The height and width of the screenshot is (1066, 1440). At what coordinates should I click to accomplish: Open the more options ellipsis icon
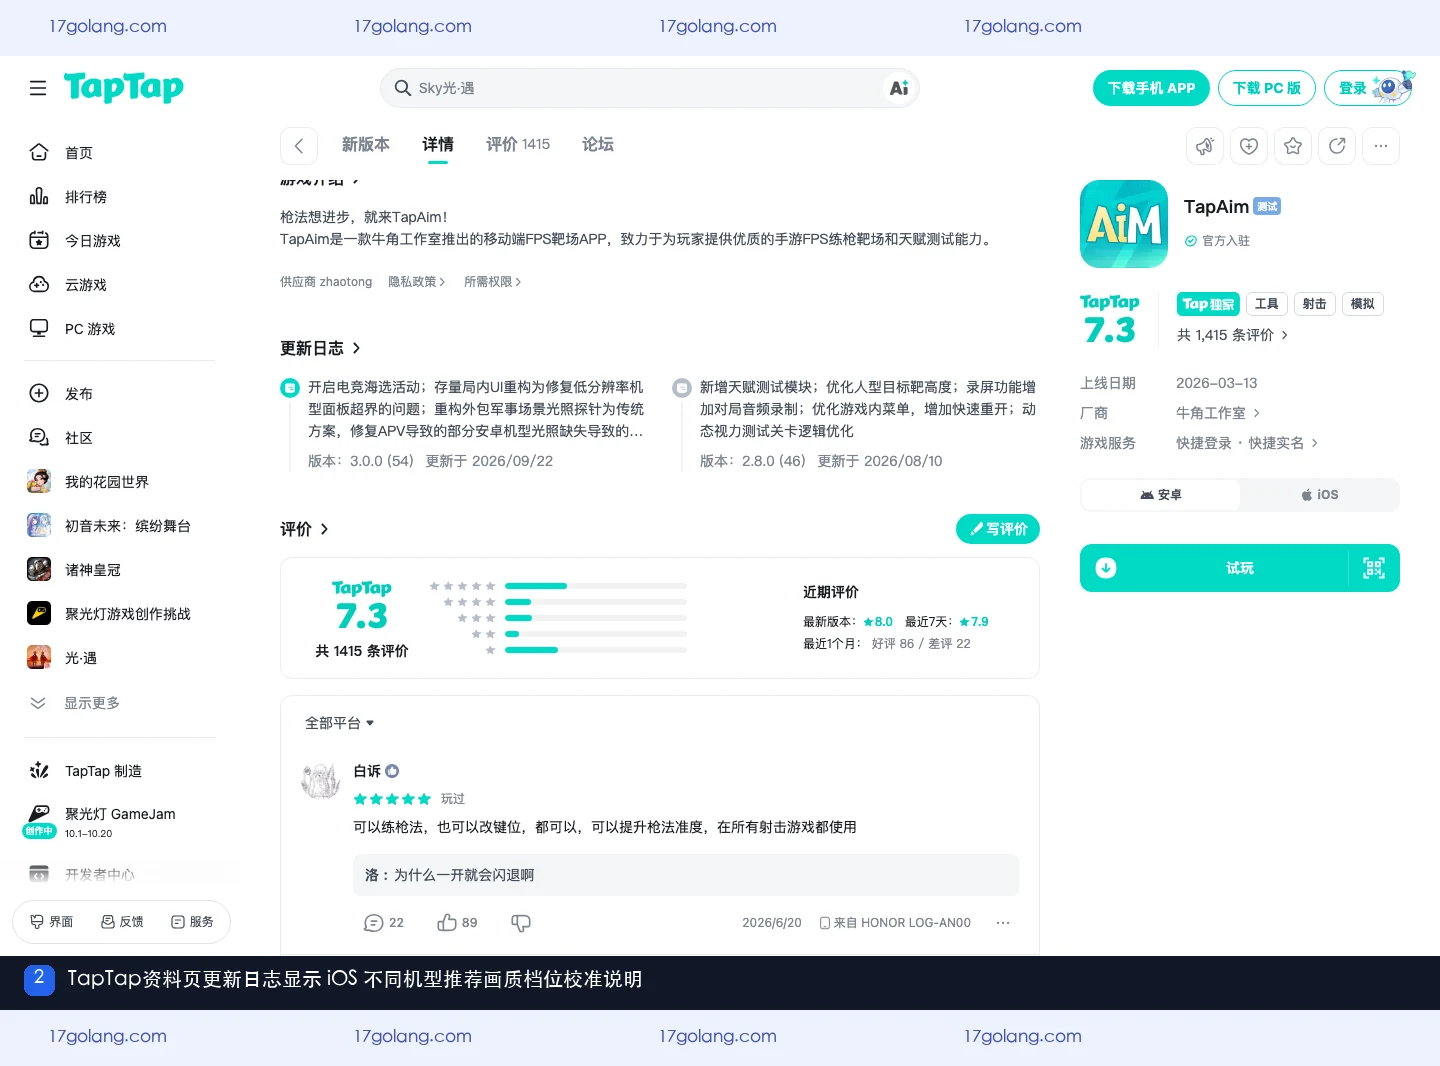point(1381,146)
